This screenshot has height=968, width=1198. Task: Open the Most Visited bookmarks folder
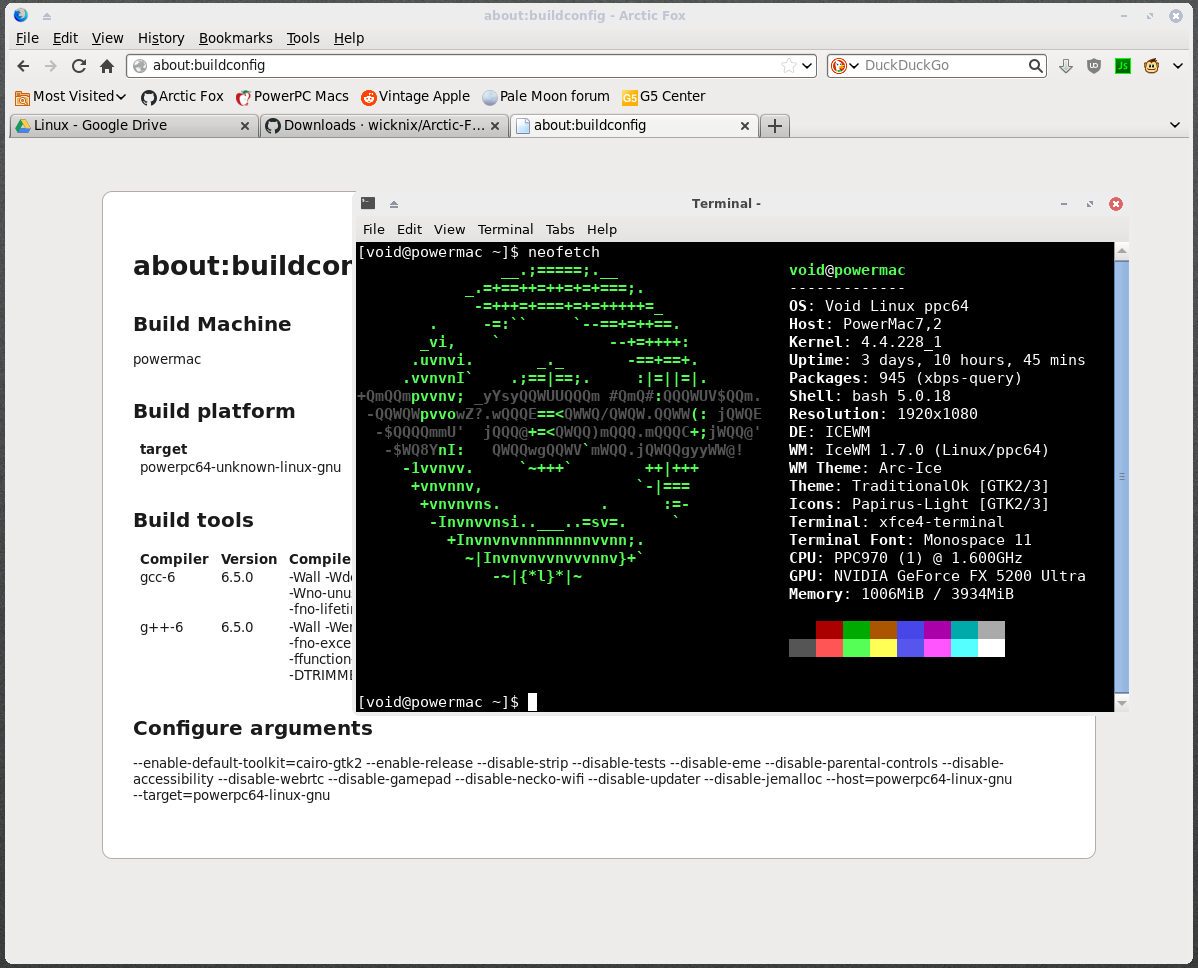tap(70, 96)
